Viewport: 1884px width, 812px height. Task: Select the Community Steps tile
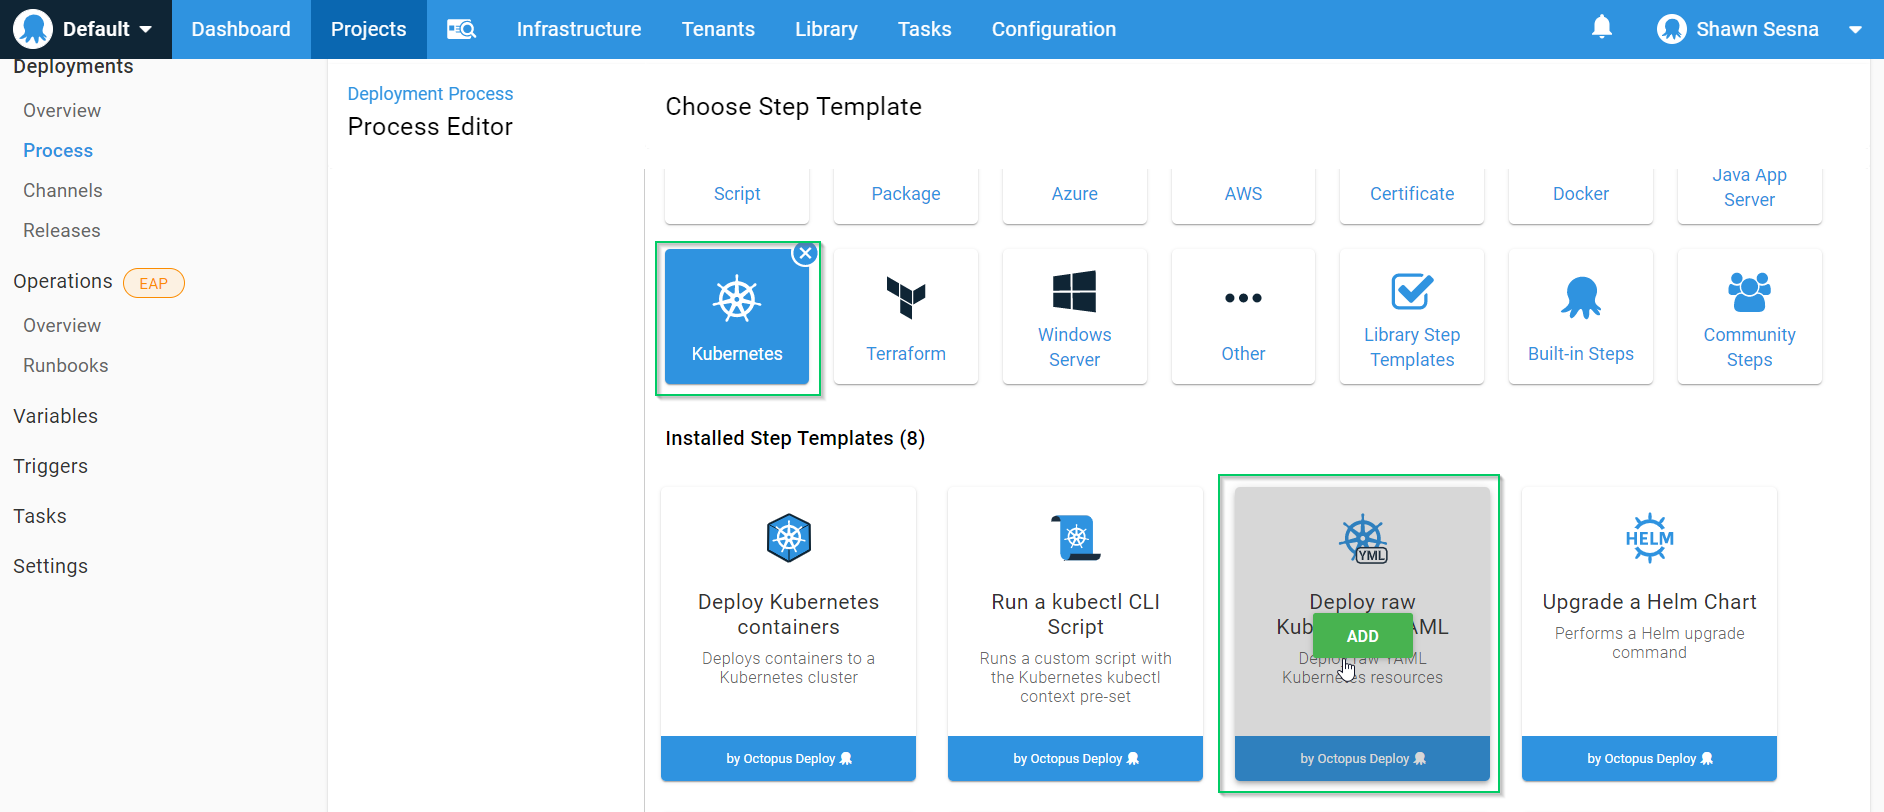pos(1748,317)
